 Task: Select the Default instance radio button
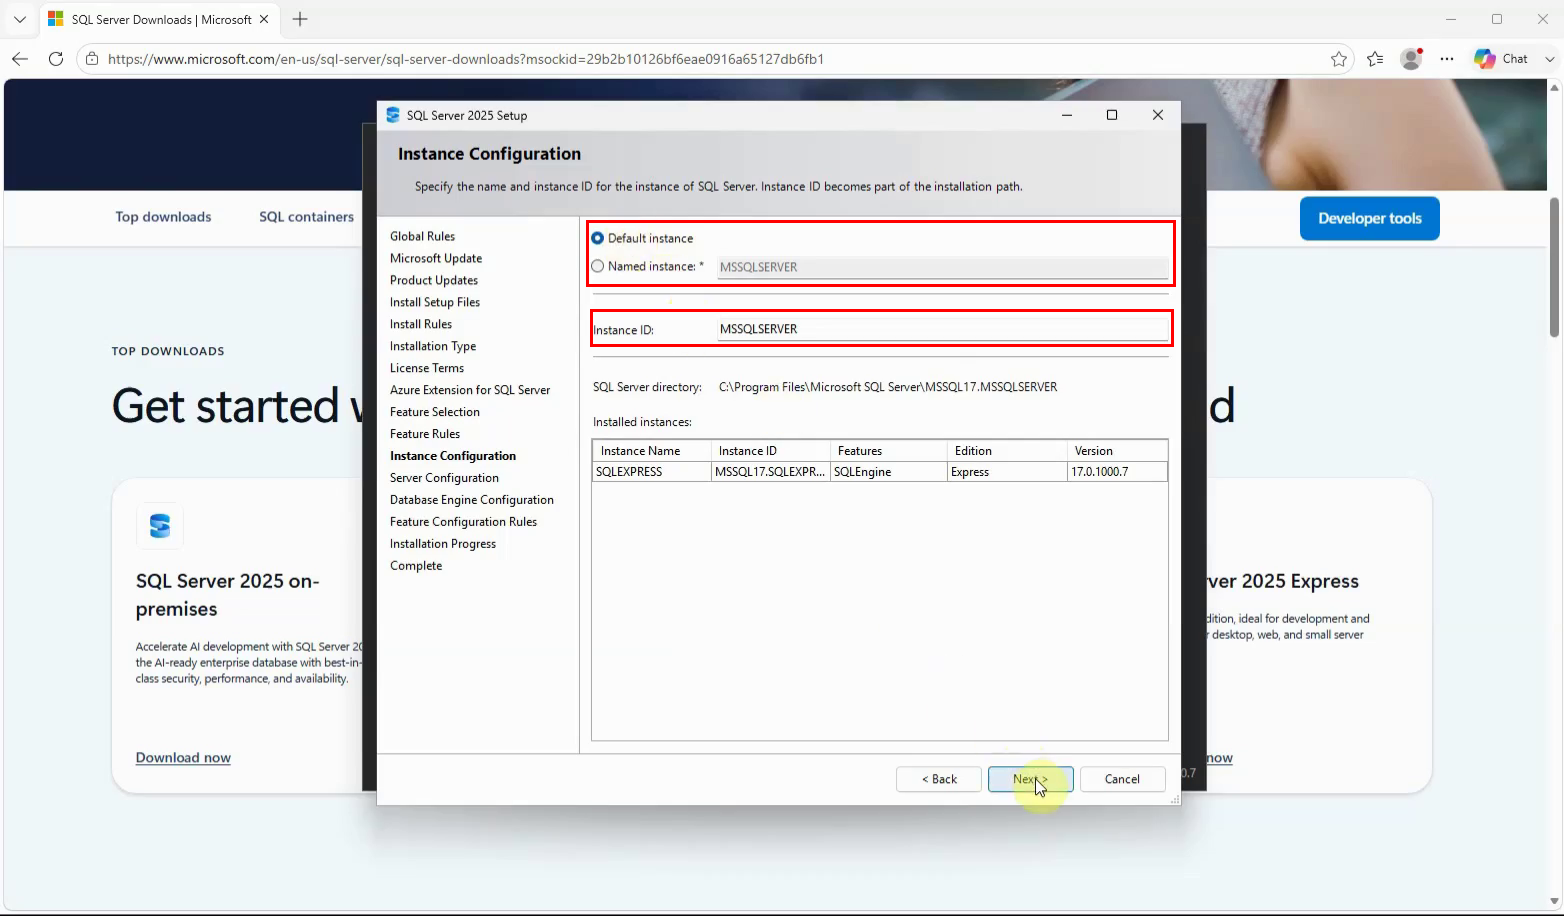point(598,238)
